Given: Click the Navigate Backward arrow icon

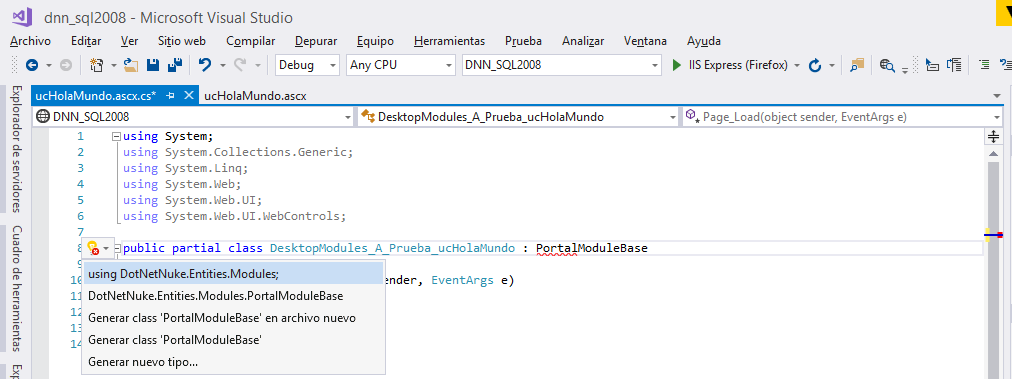Looking at the screenshot, I should click(31, 65).
